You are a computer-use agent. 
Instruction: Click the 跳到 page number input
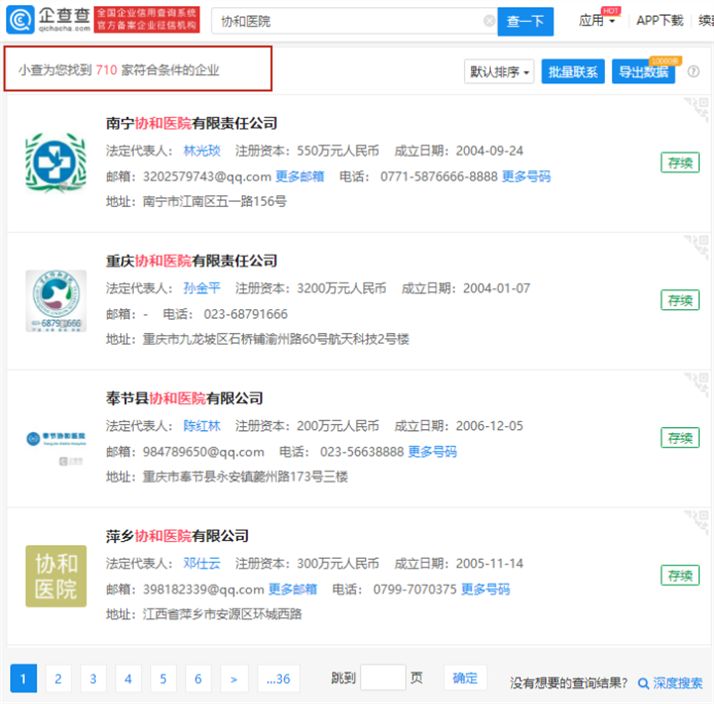(x=383, y=678)
